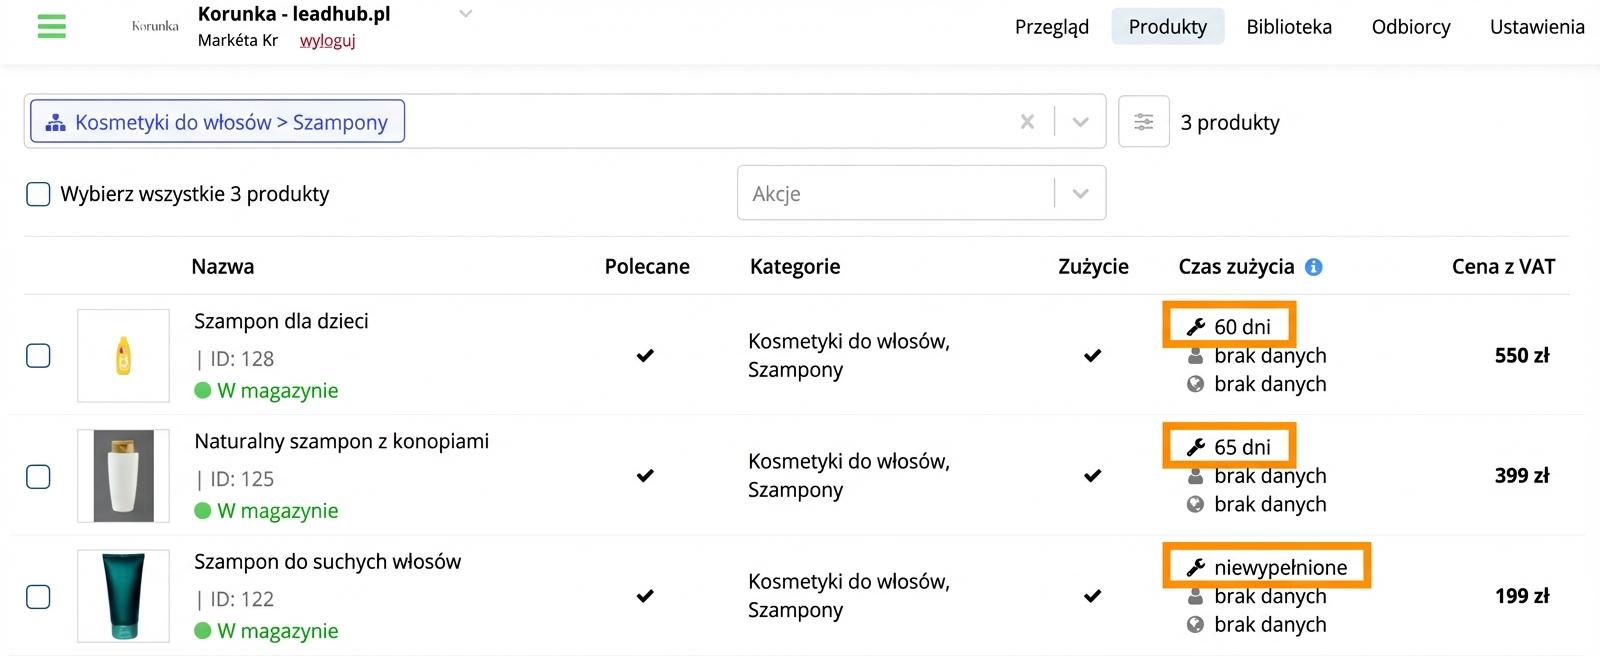Expand the Akcje dropdown
This screenshot has height=656, width=1600.
1080,193
